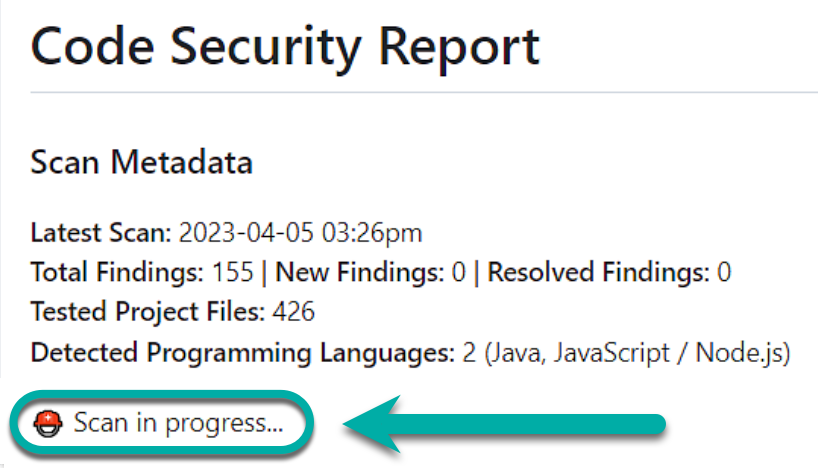Click the zero after Resolved Findings
Screen dimensions: 818x470
(723, 273)
